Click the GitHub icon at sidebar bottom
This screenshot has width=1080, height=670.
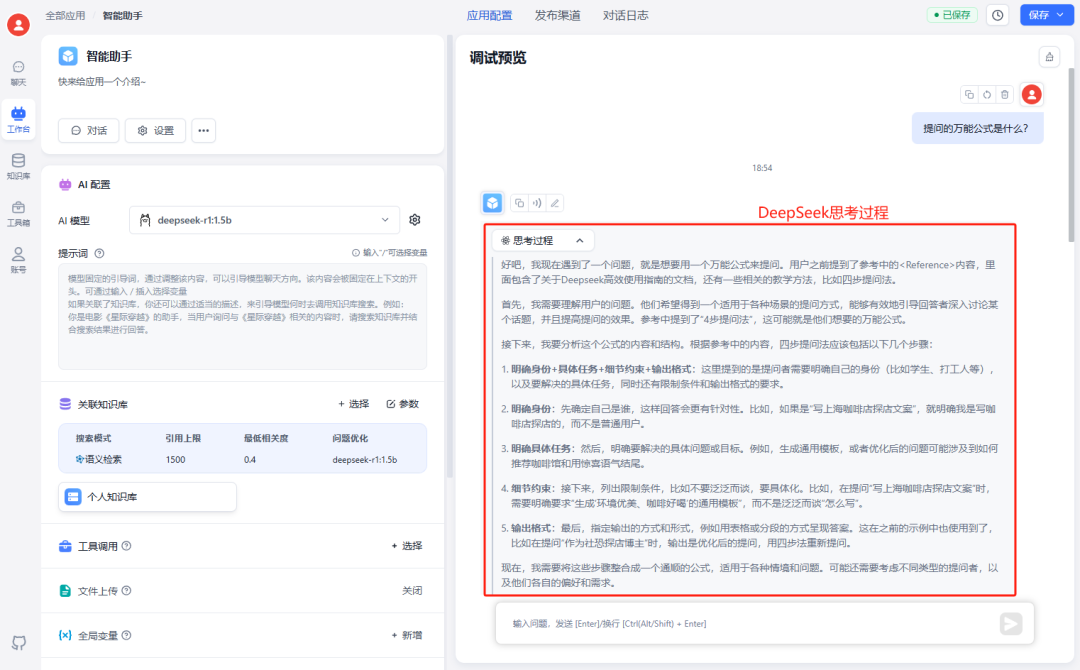(19, 642)
